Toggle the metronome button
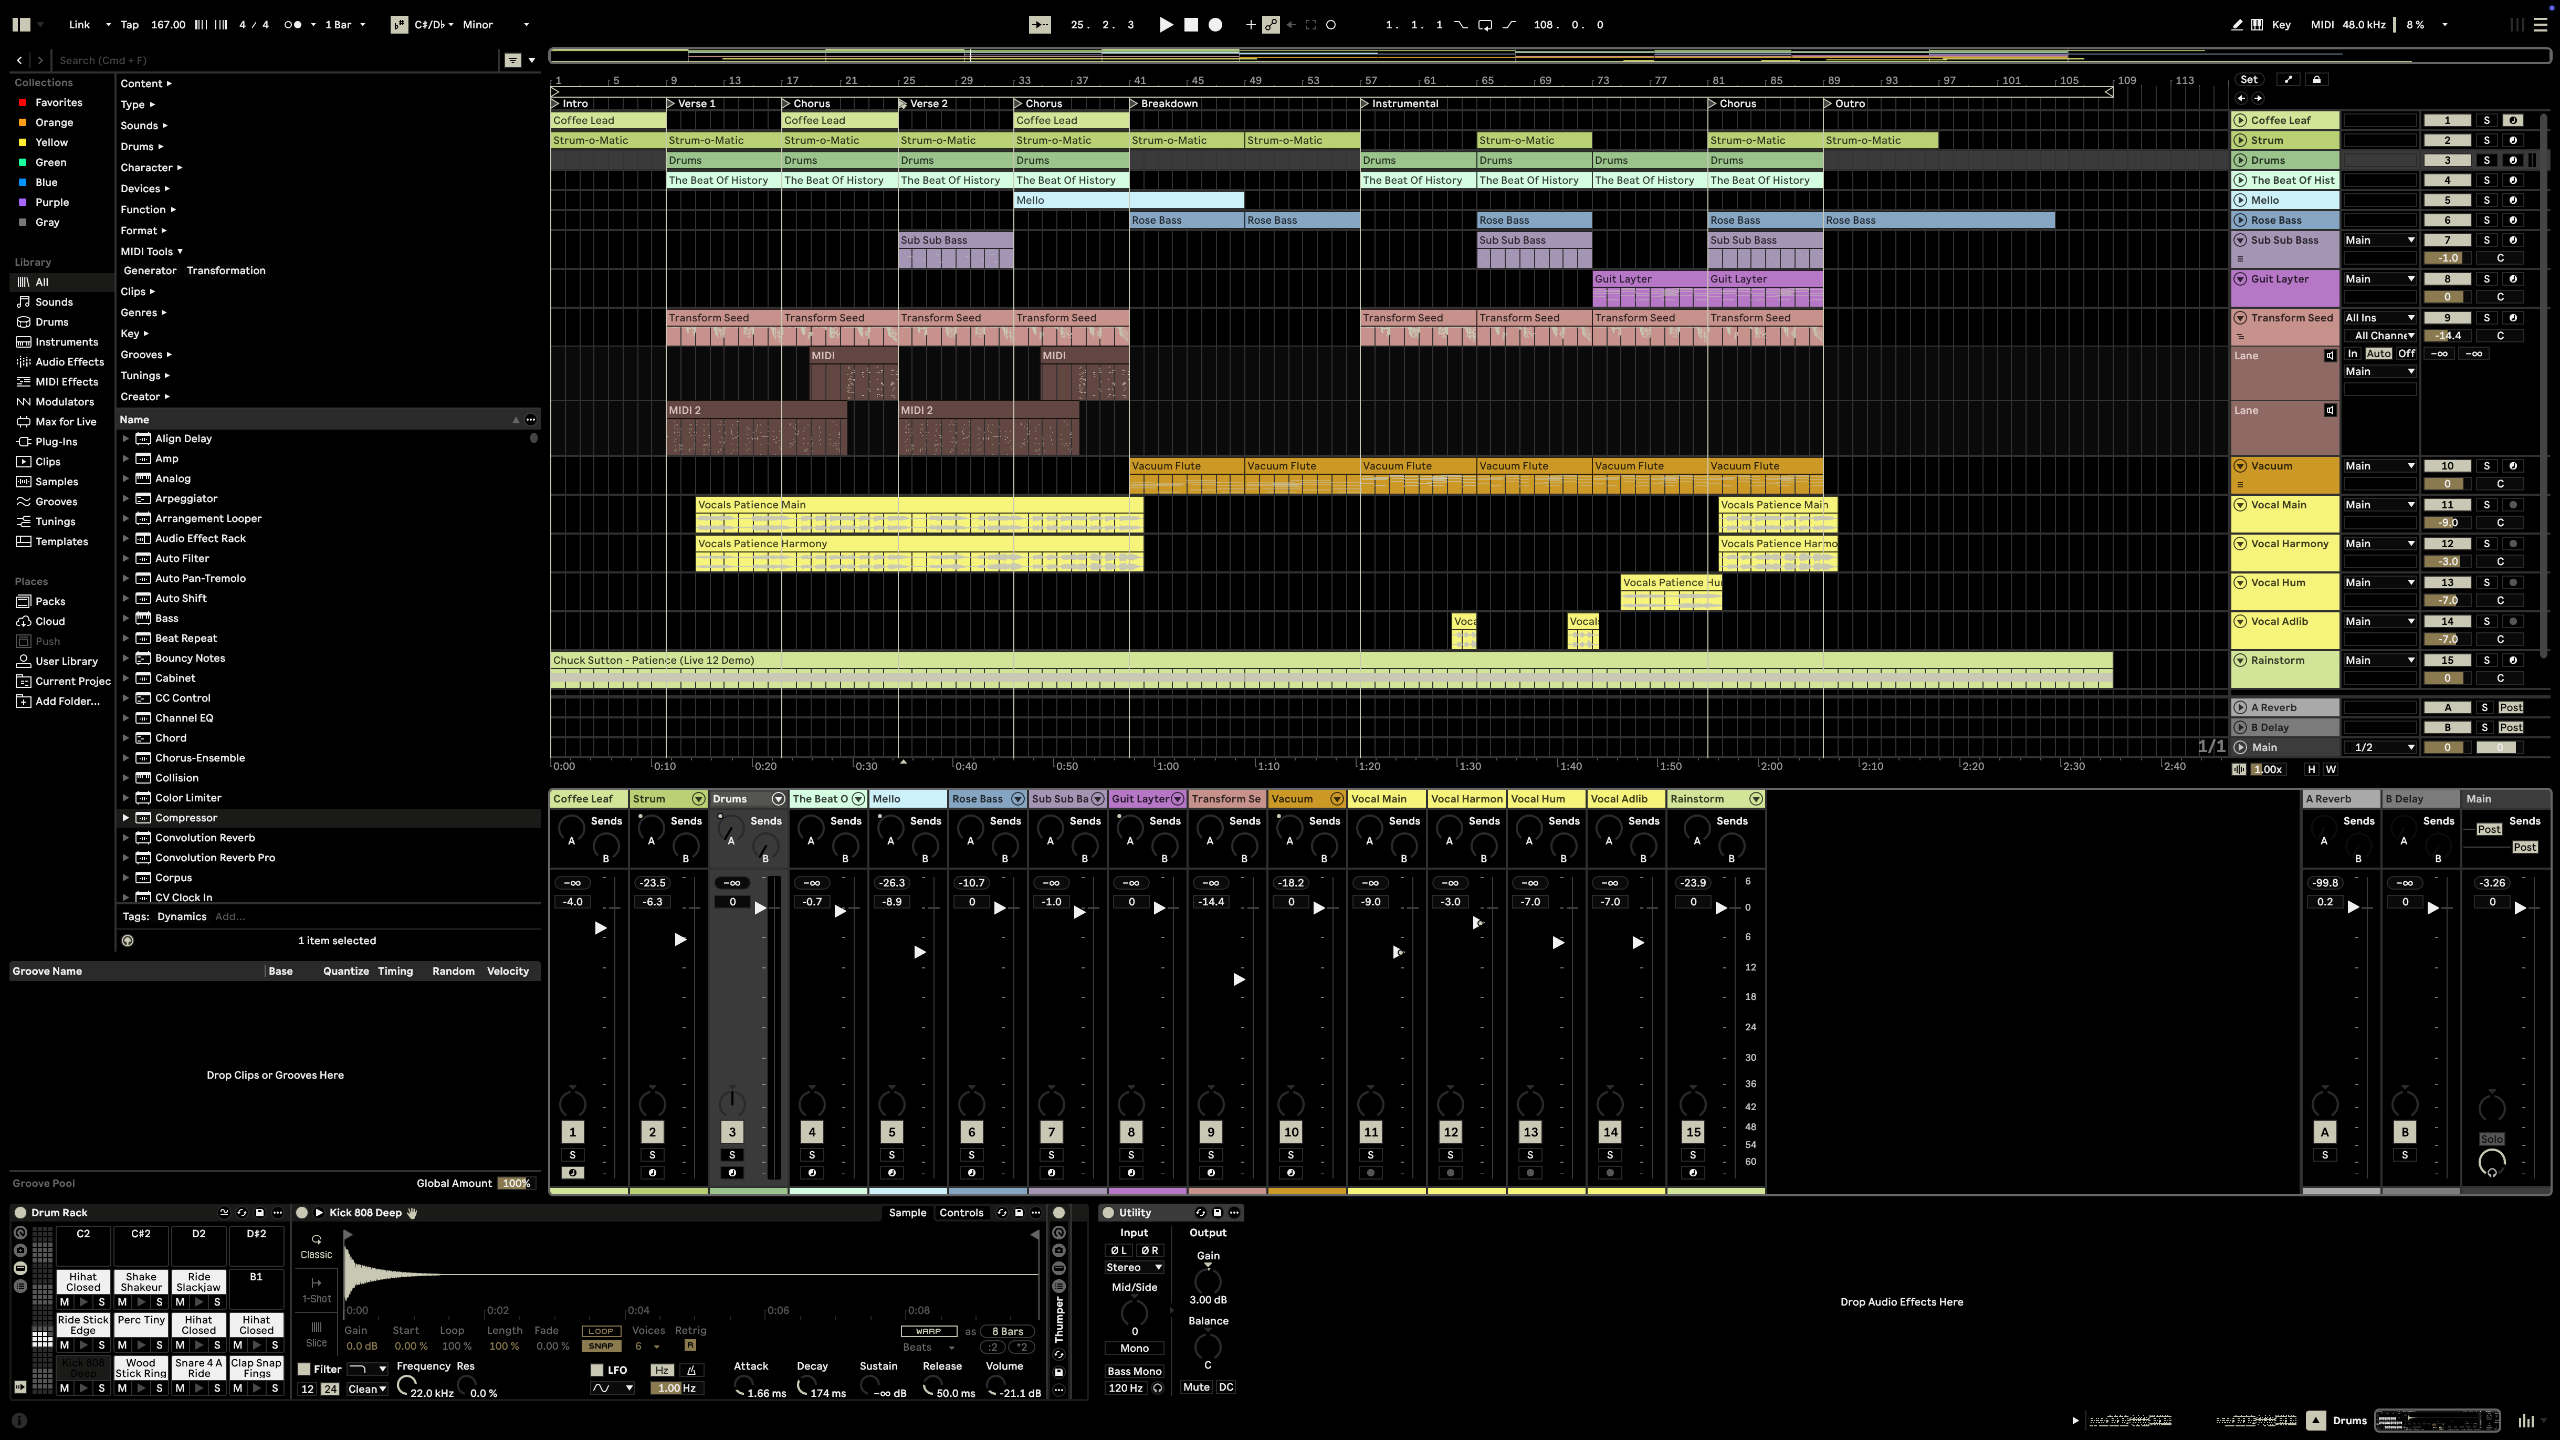2560x1440 pixels. point(293,25)
